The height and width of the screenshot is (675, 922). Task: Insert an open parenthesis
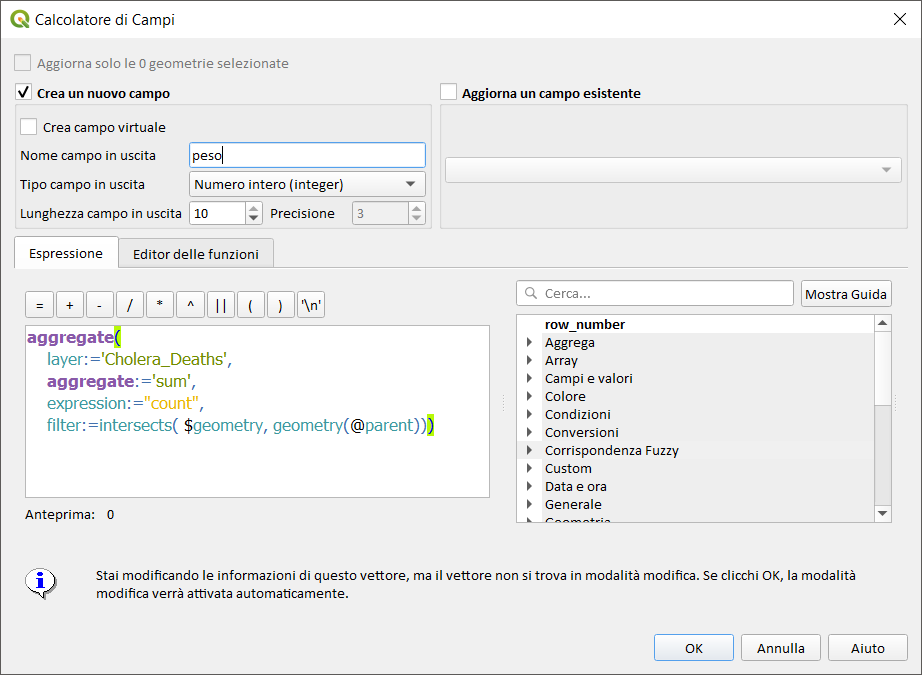[250, 305]
